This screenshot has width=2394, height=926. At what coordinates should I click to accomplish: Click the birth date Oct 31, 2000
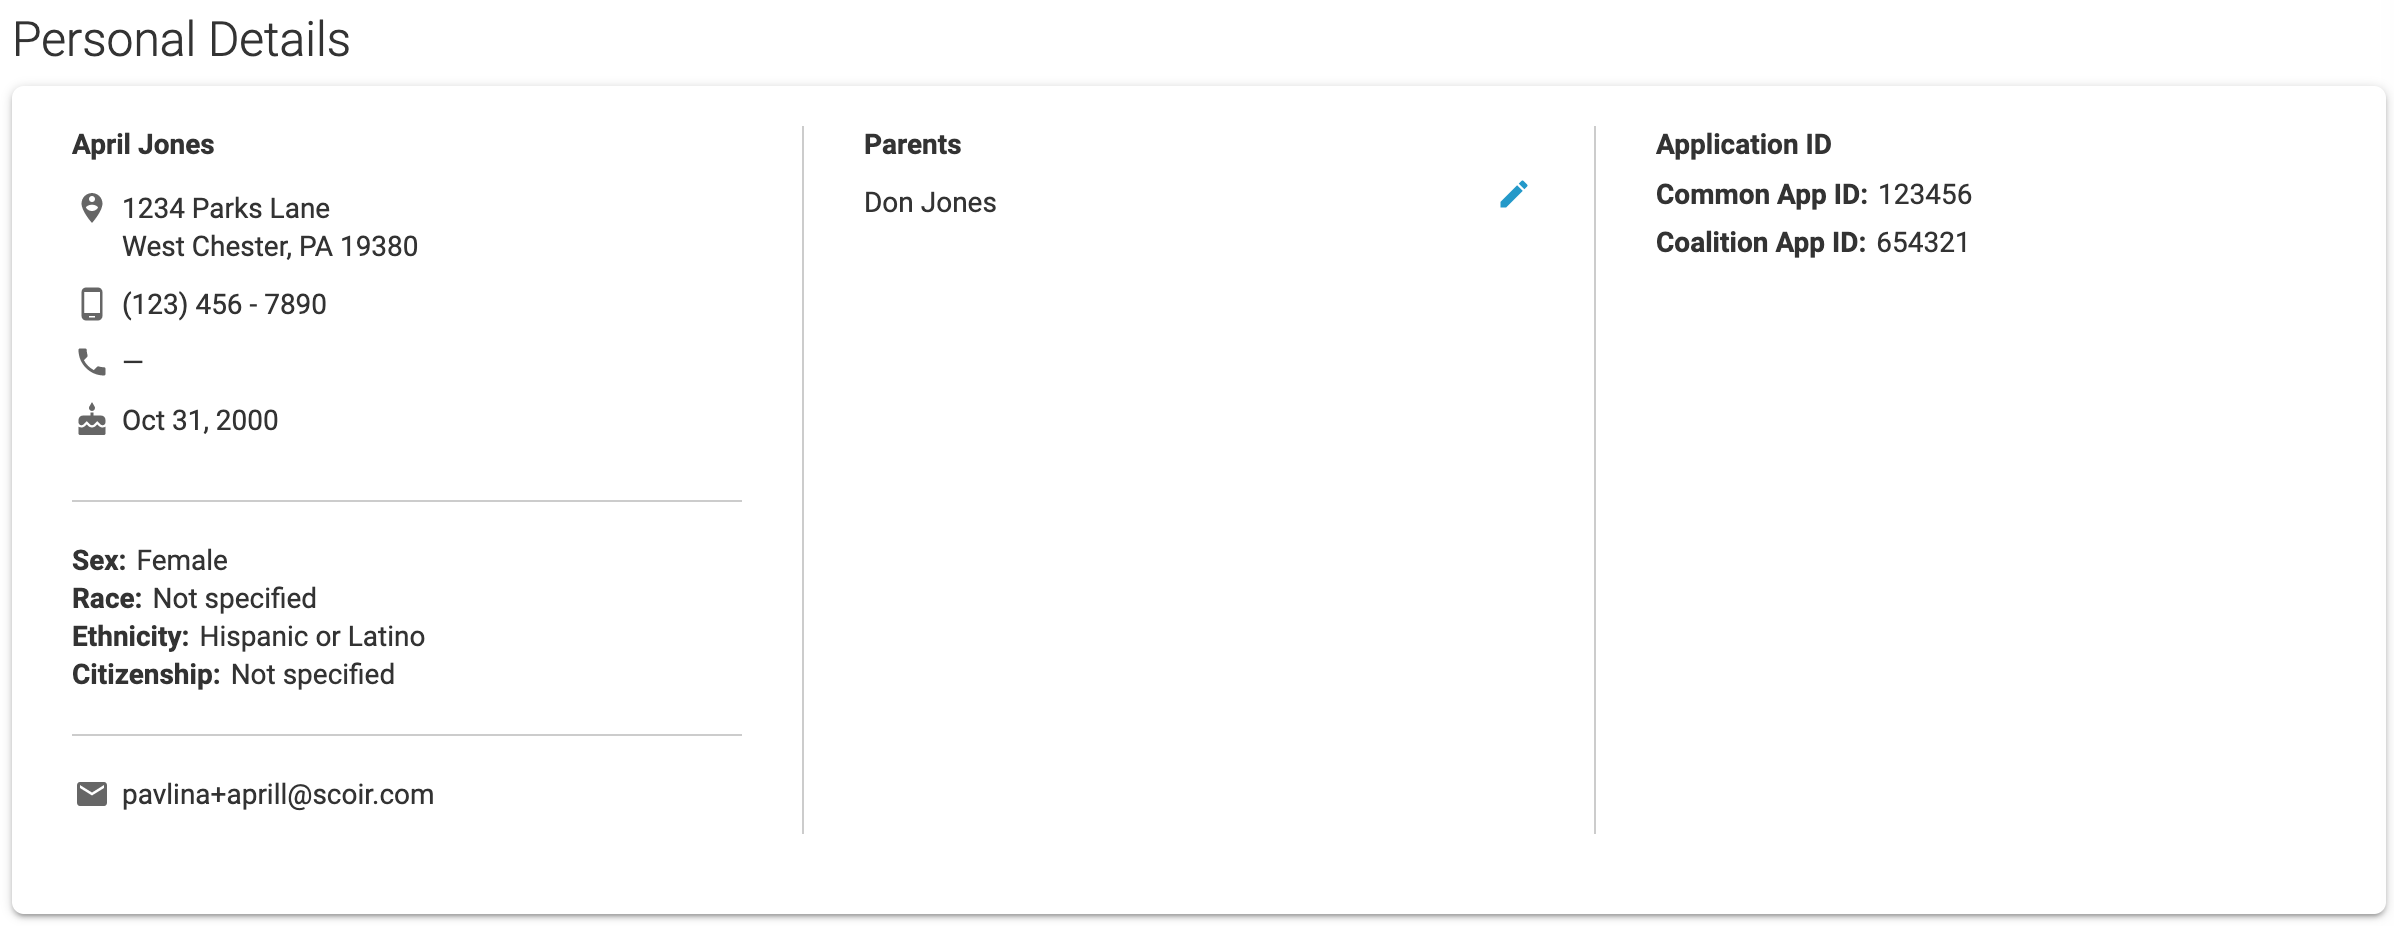click(200, 420)
